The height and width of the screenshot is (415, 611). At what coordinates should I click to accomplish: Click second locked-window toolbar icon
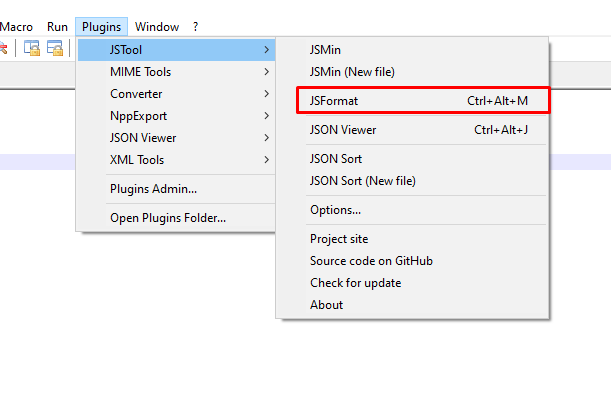55,48
